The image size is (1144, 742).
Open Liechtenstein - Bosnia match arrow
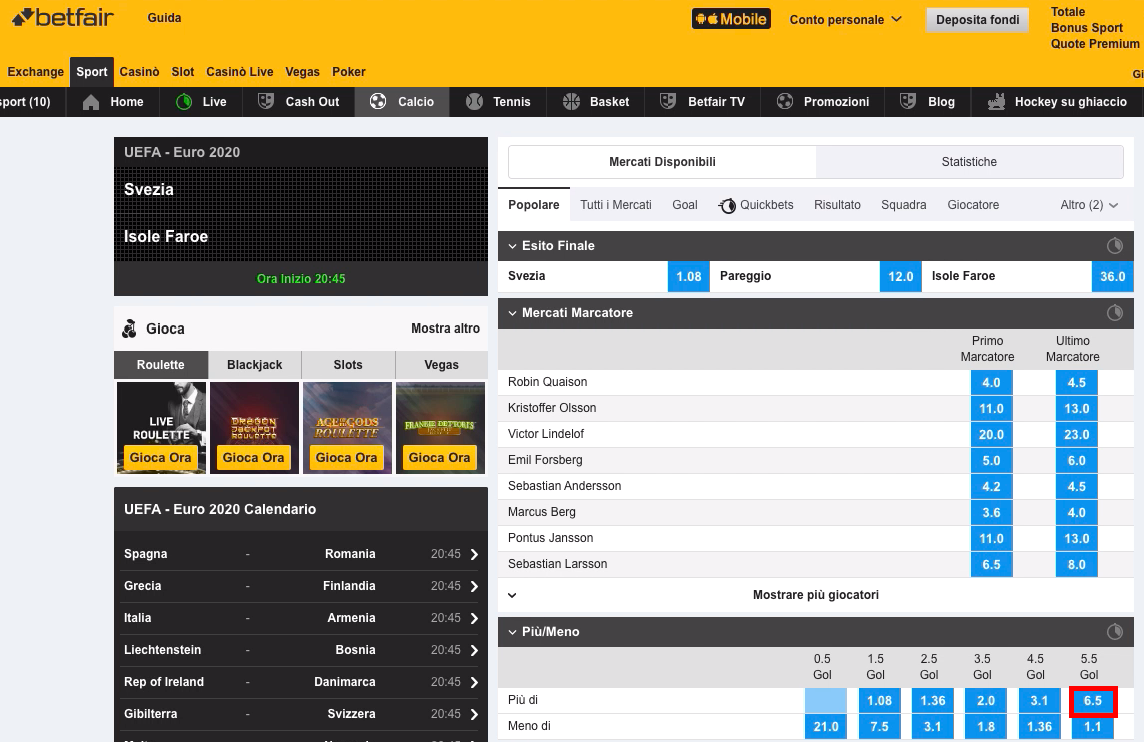(474, 651)
